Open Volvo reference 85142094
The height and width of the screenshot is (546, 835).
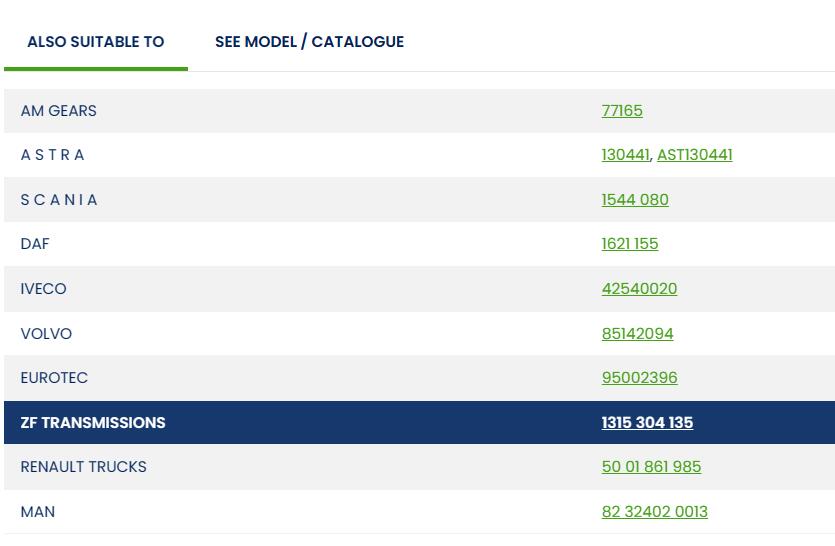tap(637, 334)
